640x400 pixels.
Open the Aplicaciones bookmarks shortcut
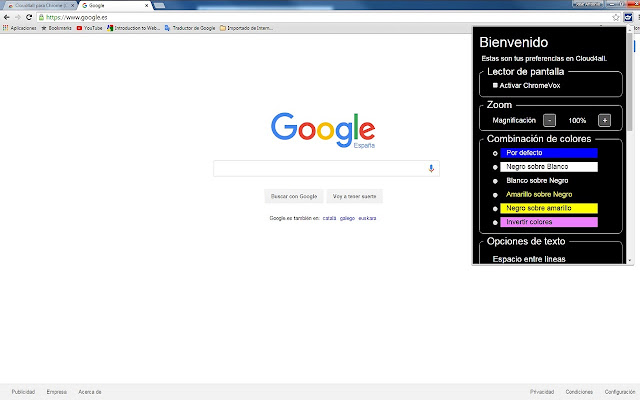tap(19, 28)
